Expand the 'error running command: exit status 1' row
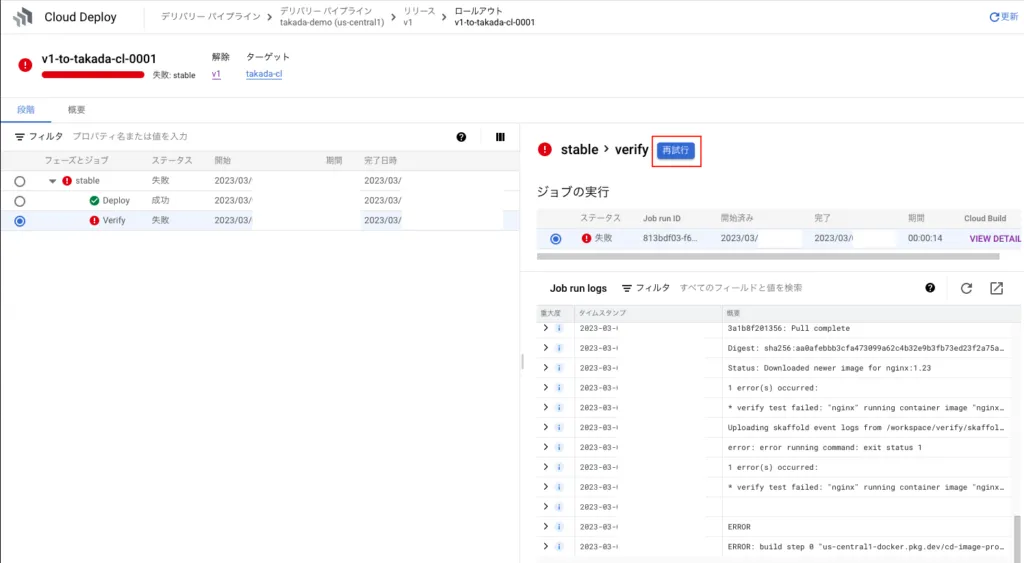The image size is (1024, 563). point(545,447)
